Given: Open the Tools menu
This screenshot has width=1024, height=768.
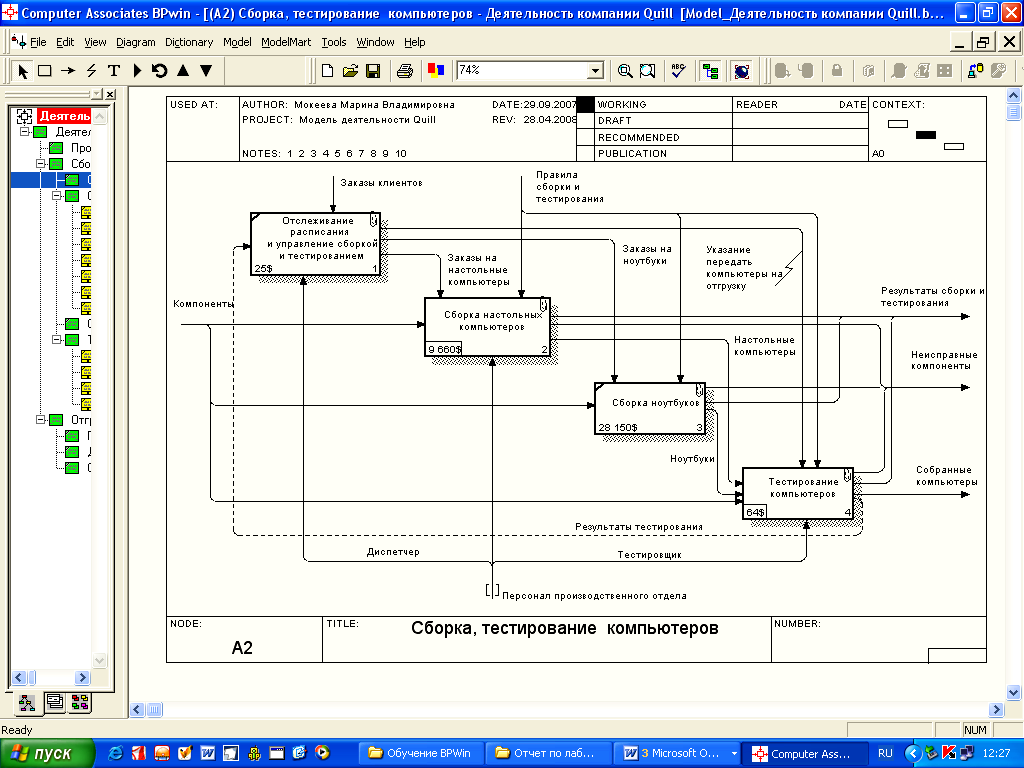Looking at the screenshot, I should (334, 42).
